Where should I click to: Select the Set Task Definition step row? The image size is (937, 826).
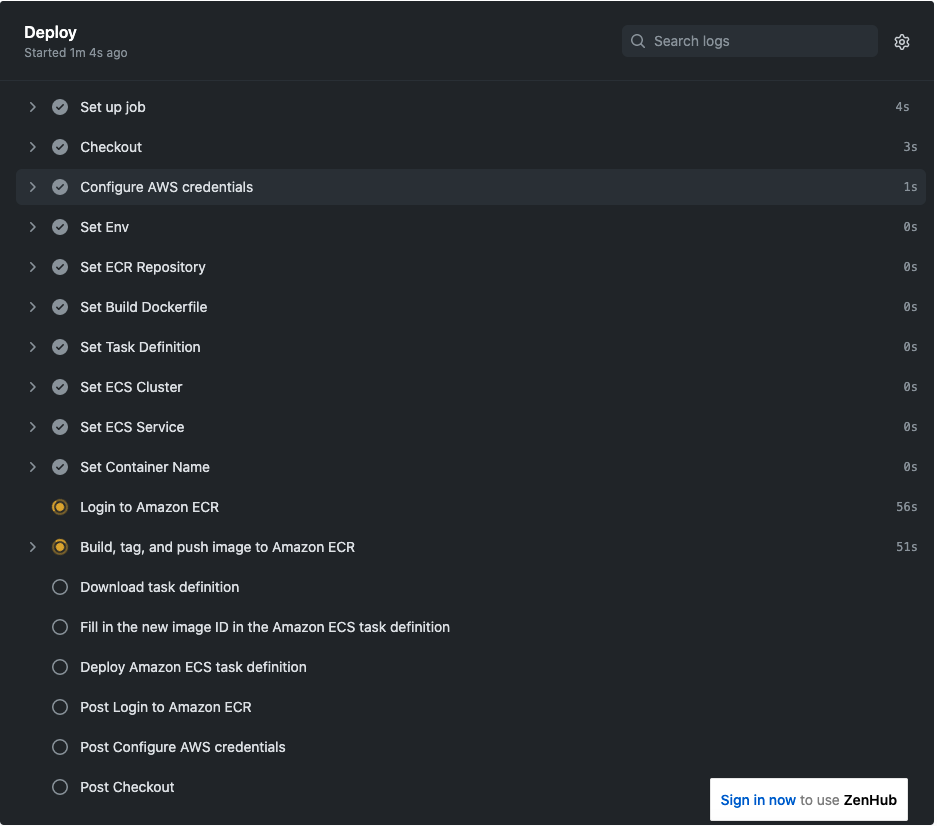click(470, 347)
